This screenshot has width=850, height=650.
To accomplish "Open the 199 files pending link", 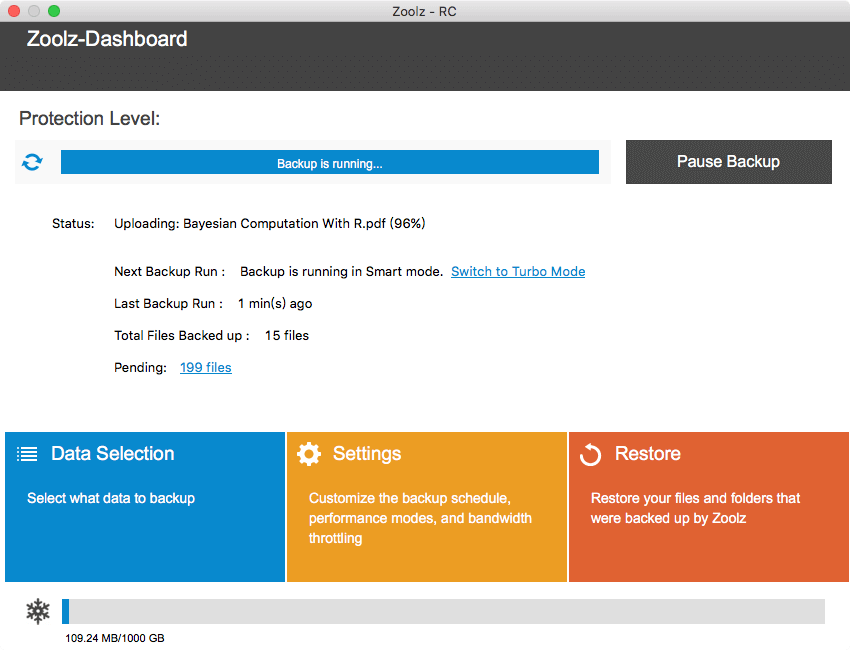I will pyautogui.click(x=205, y=368).
